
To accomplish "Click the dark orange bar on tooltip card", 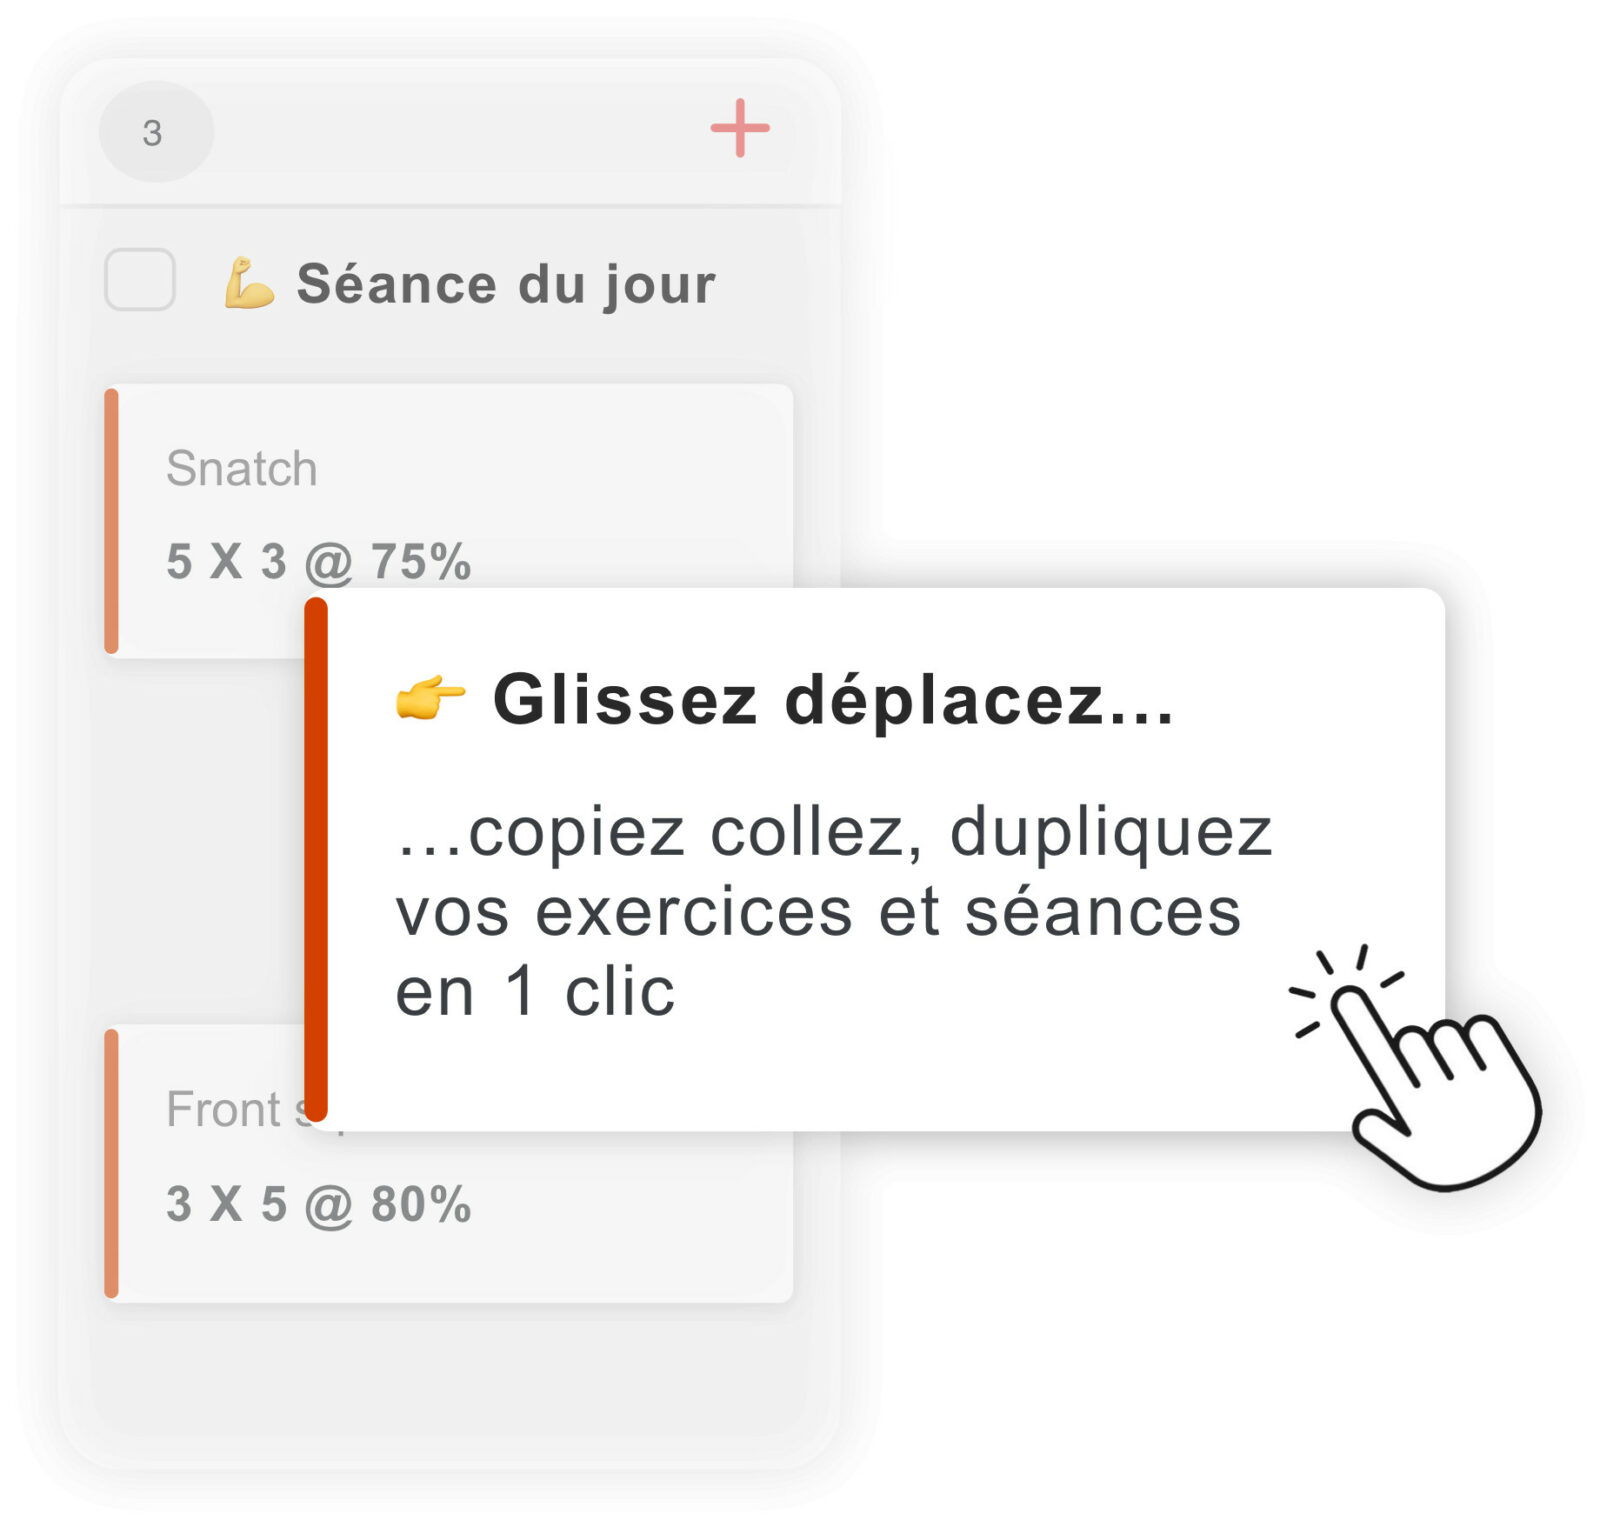I will click(x=316, y=860).
